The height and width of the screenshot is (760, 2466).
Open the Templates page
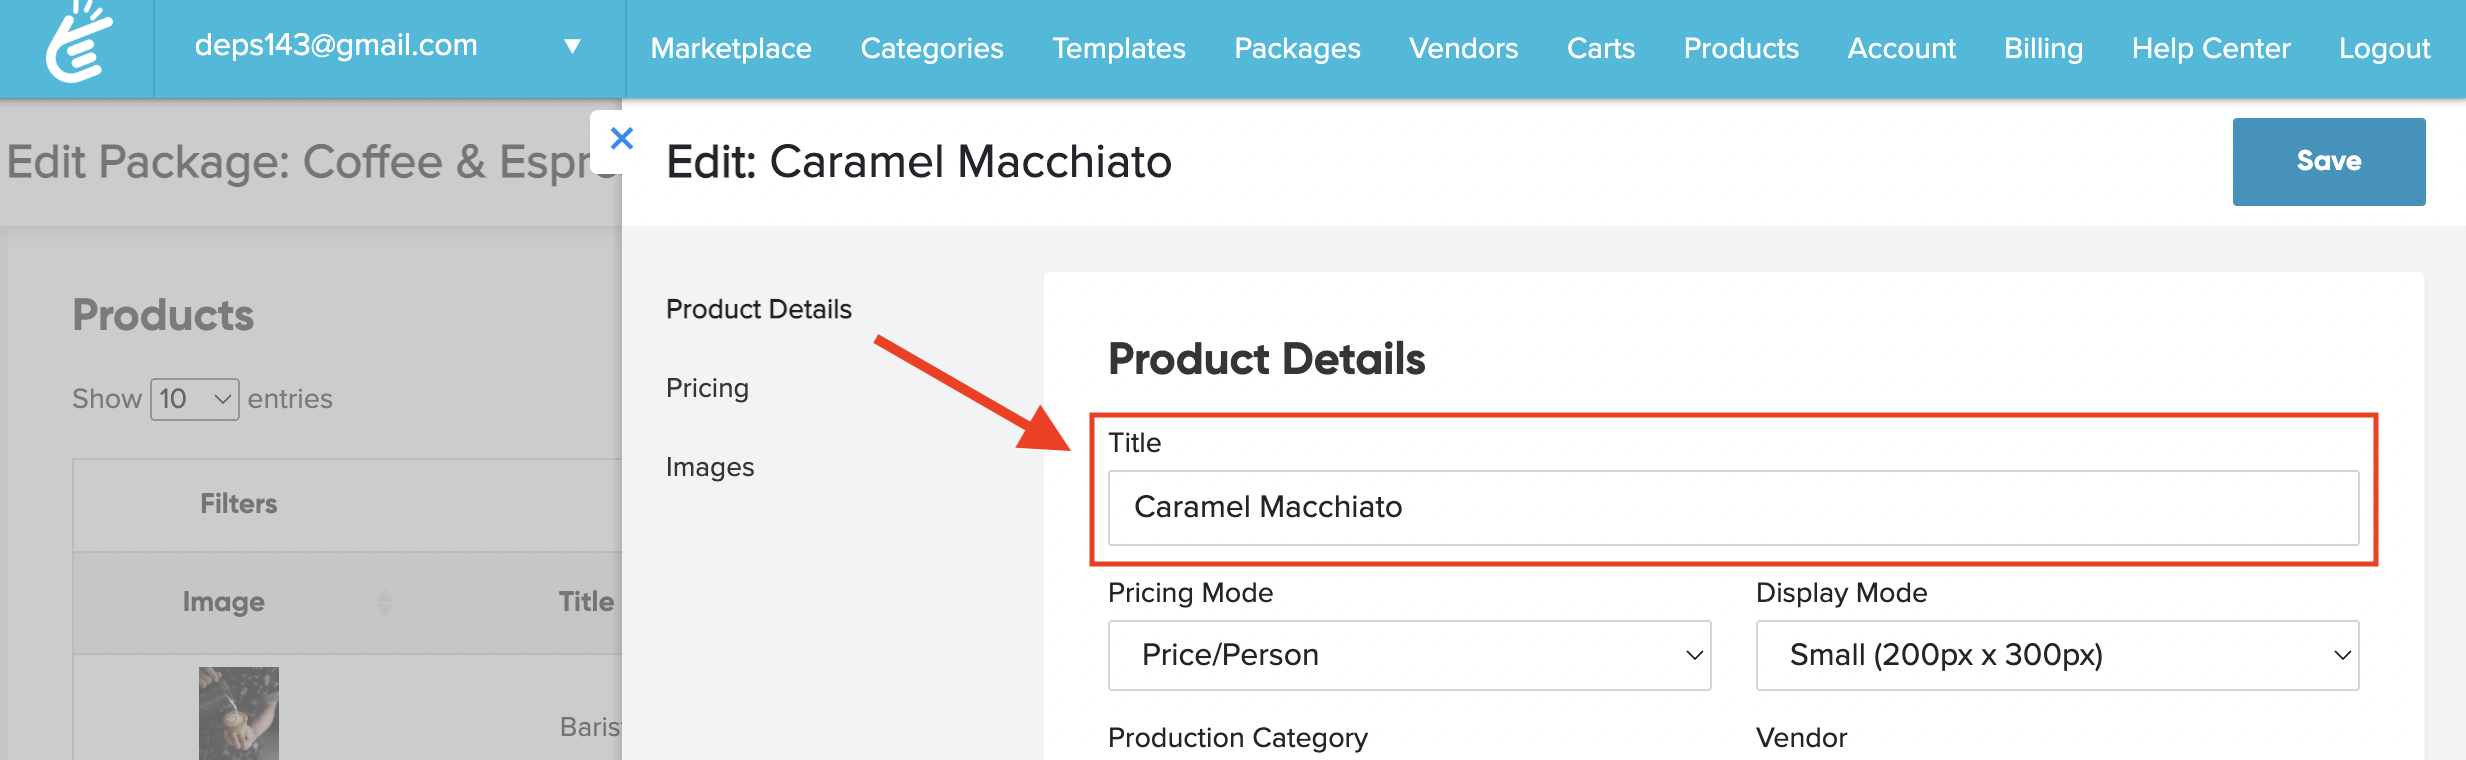pyautogui.click(x=1118, y=48)
